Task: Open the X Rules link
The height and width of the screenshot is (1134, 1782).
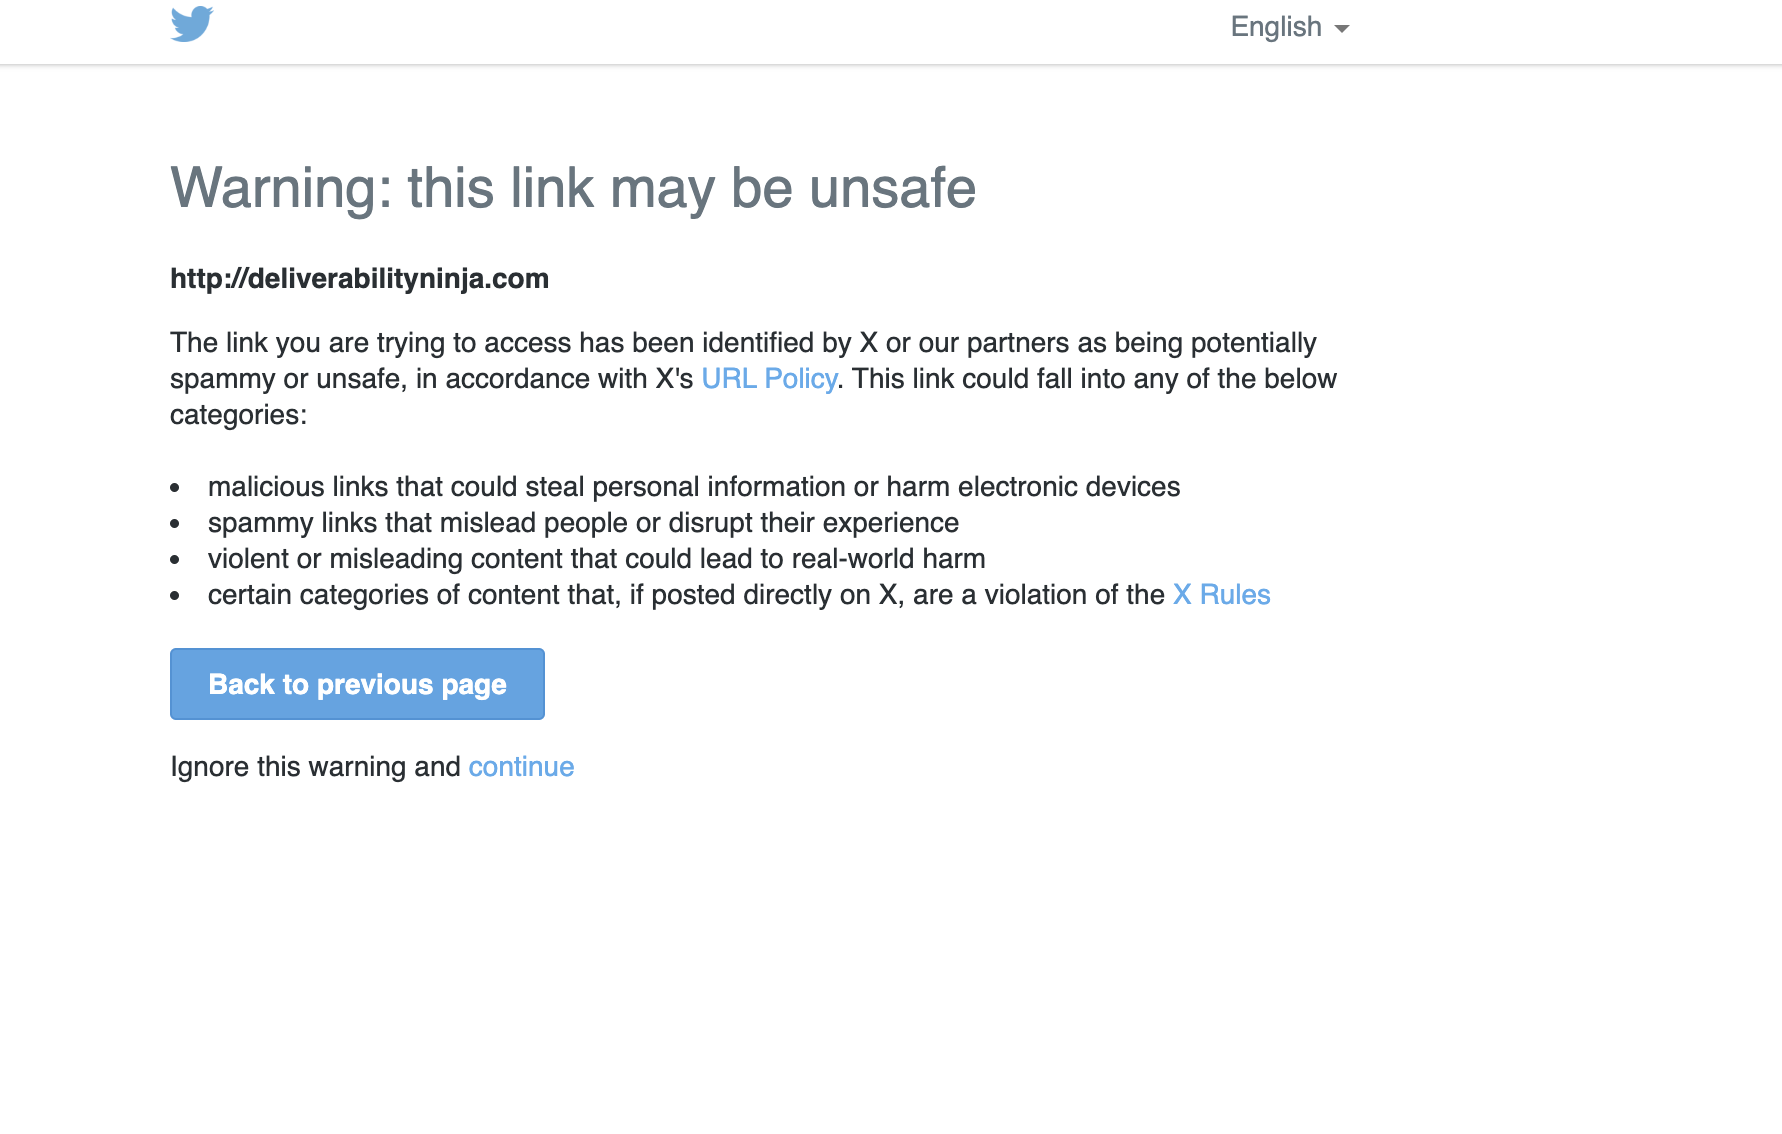Action: click(1221, 595)
